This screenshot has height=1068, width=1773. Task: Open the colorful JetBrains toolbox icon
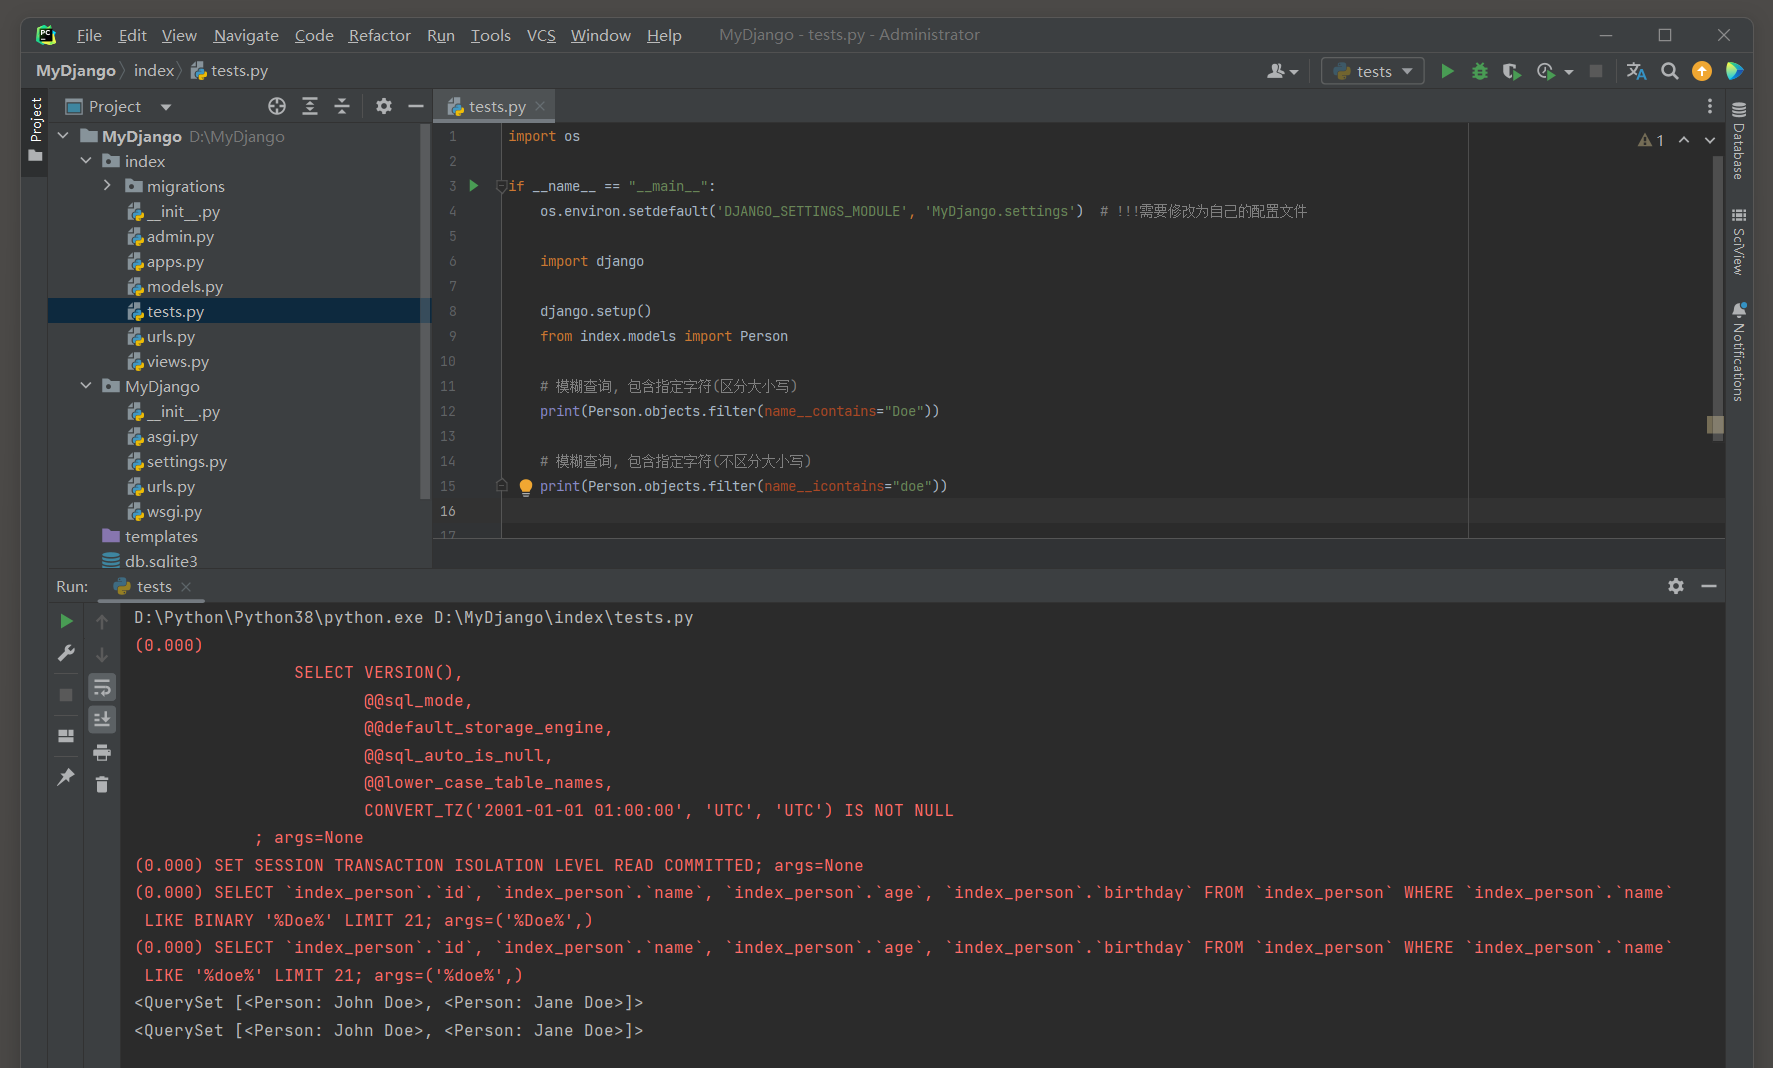[x=1734, y=71]
